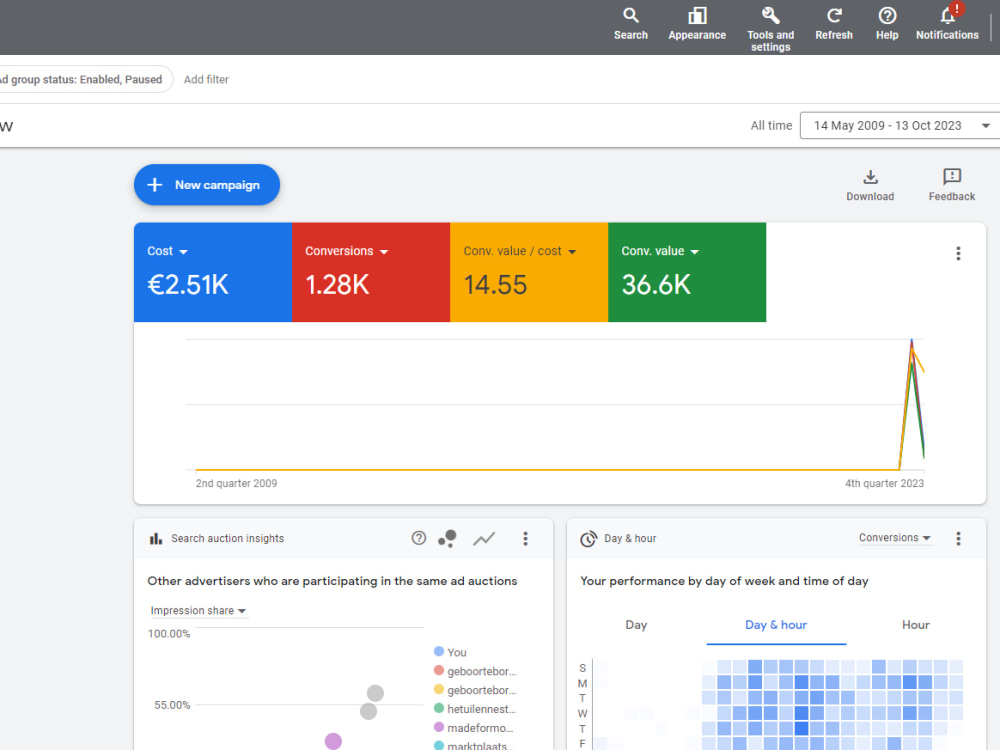This screenshot has height=750, width=1000.
Task: Open Appearance settings
Action: 696,16
